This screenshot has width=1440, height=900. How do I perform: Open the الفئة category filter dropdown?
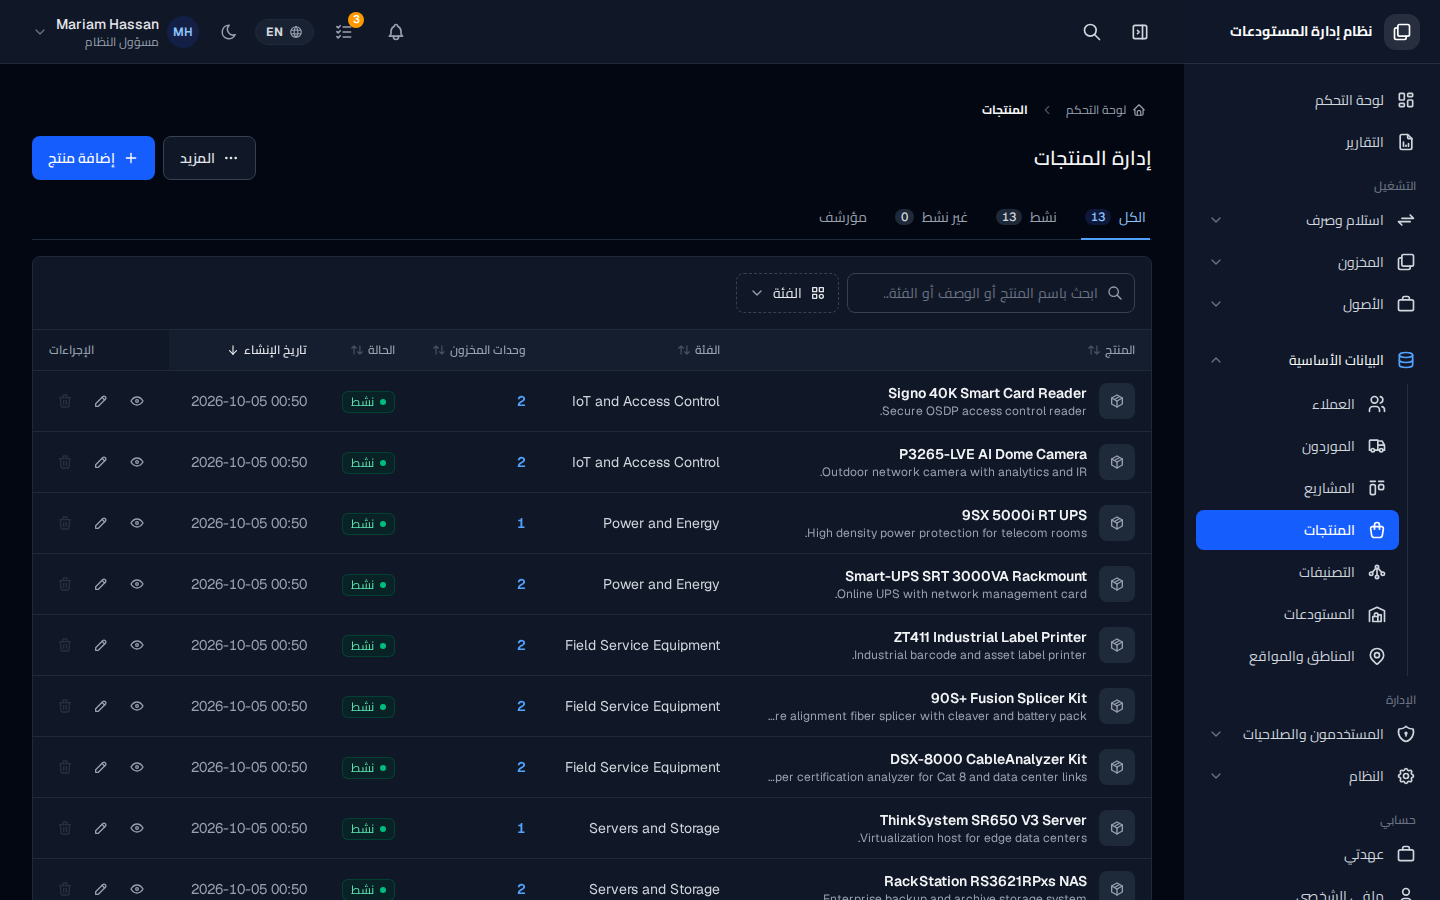coord(787,293)
